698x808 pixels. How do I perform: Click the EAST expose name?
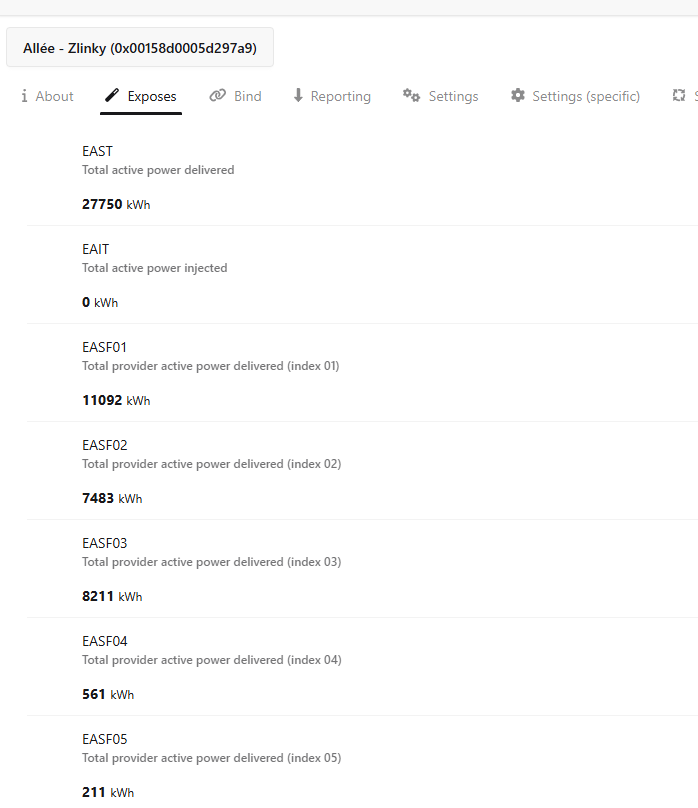pos(98,151)
